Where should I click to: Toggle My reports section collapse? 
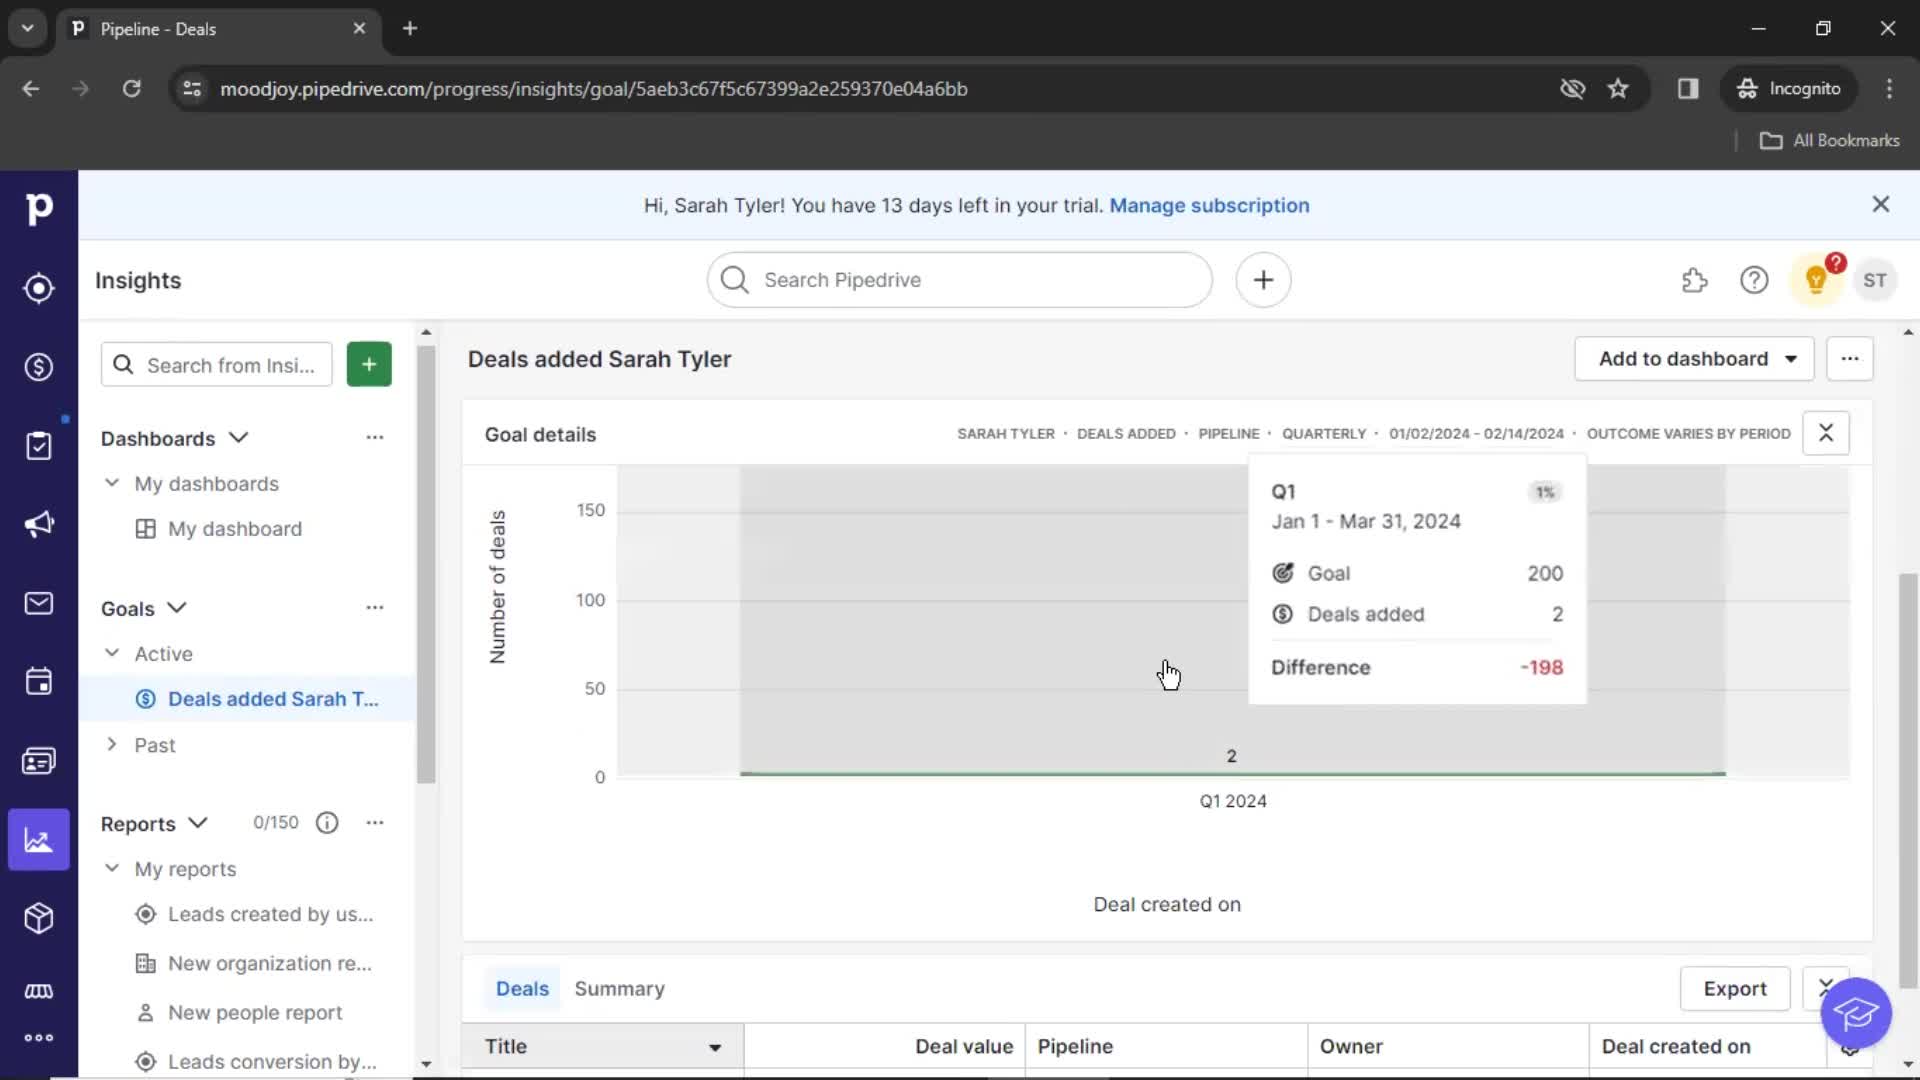[x=113, y=868]
